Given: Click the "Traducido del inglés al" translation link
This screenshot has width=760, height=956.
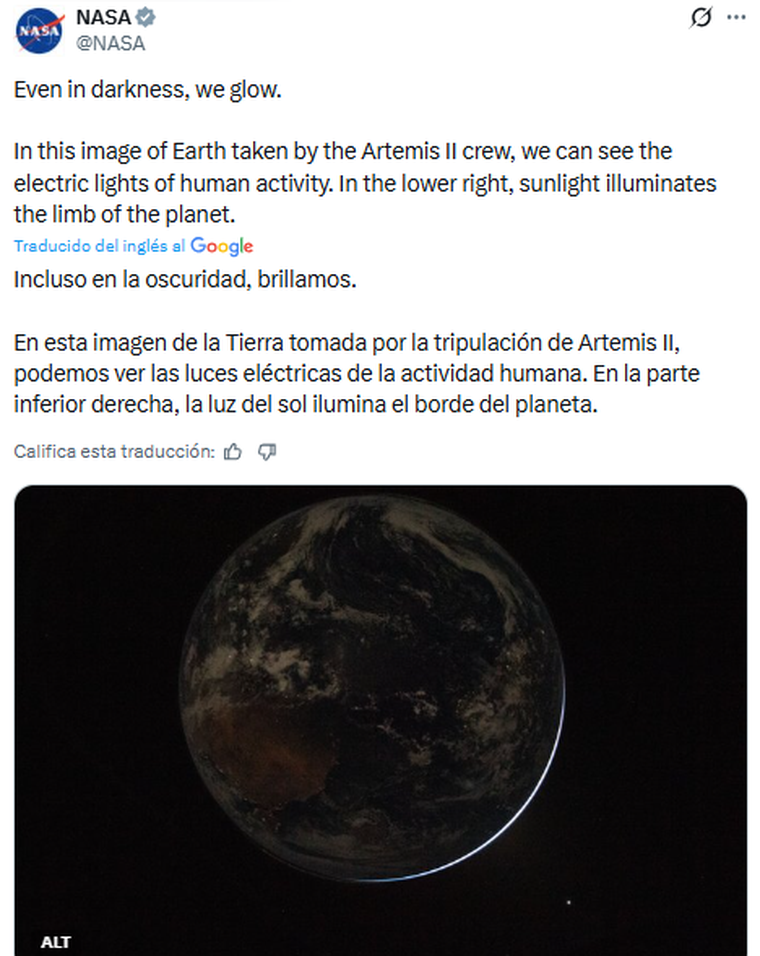Looking at the screenshot, I should point(100,246).
